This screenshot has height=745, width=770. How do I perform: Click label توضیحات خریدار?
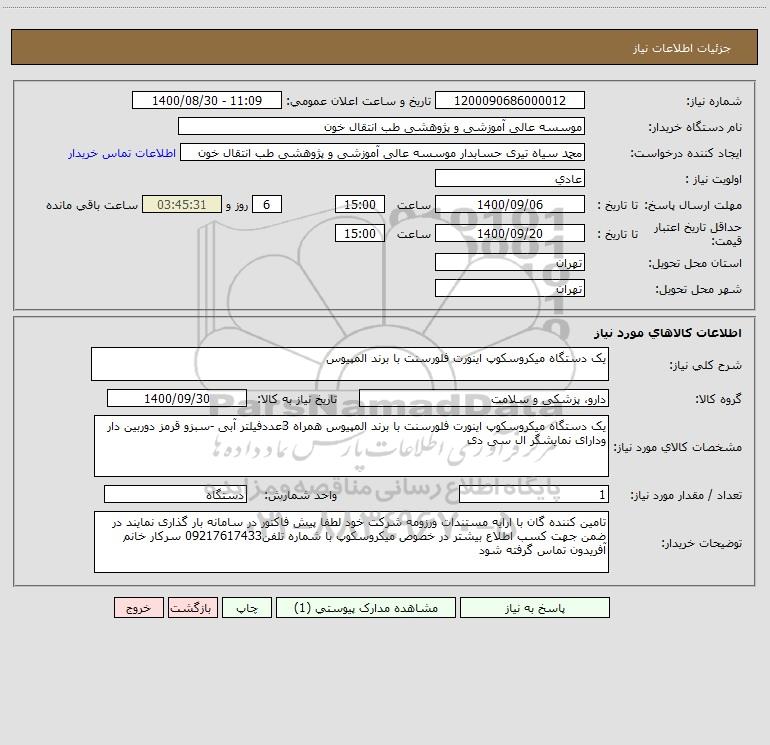(x=701, y=543)
